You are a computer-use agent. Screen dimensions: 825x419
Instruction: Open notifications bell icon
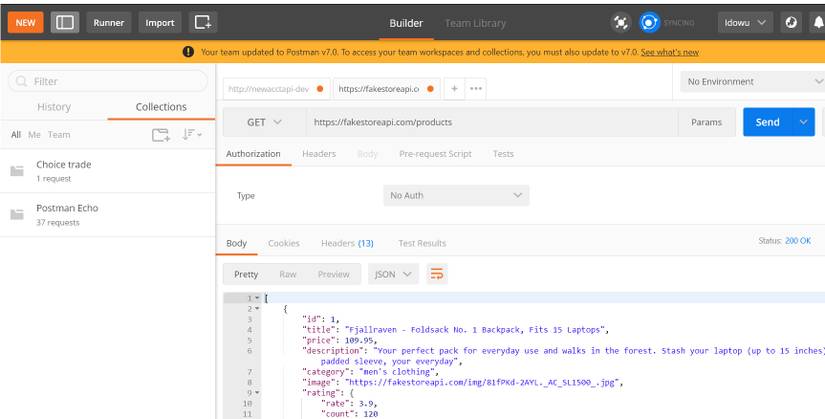818,23
